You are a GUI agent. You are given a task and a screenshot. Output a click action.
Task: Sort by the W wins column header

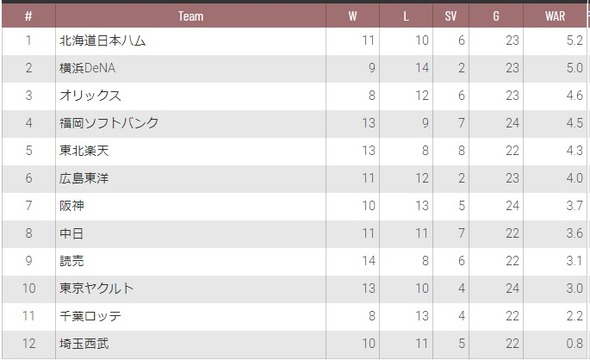(x=353, y=16)
